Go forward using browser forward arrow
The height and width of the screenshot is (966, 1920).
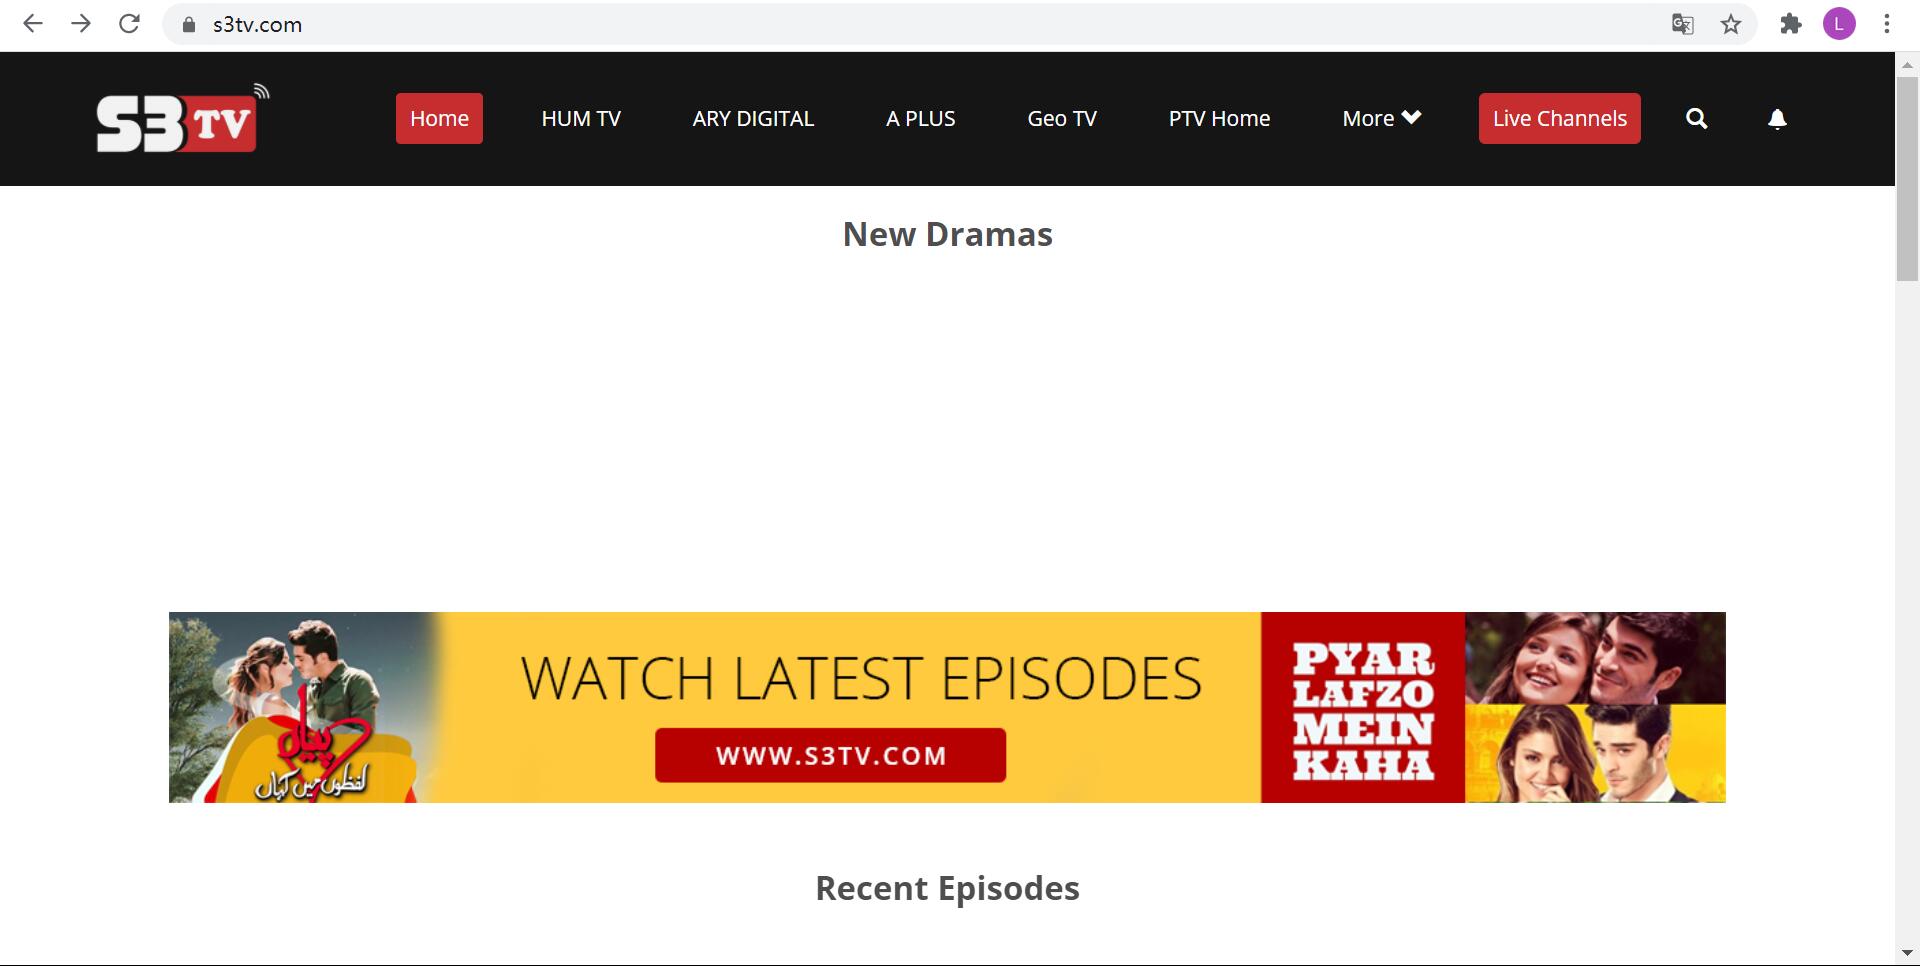pos(81,24)
